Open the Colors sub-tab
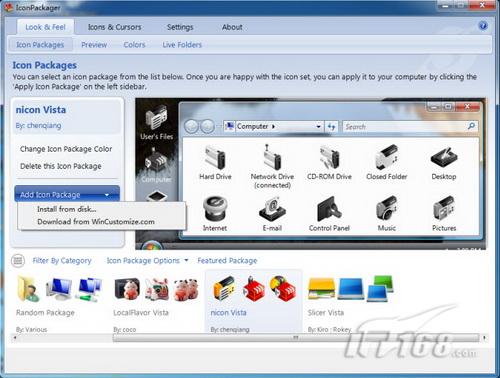This screenshot has height=378, width=500. point(134,45)
